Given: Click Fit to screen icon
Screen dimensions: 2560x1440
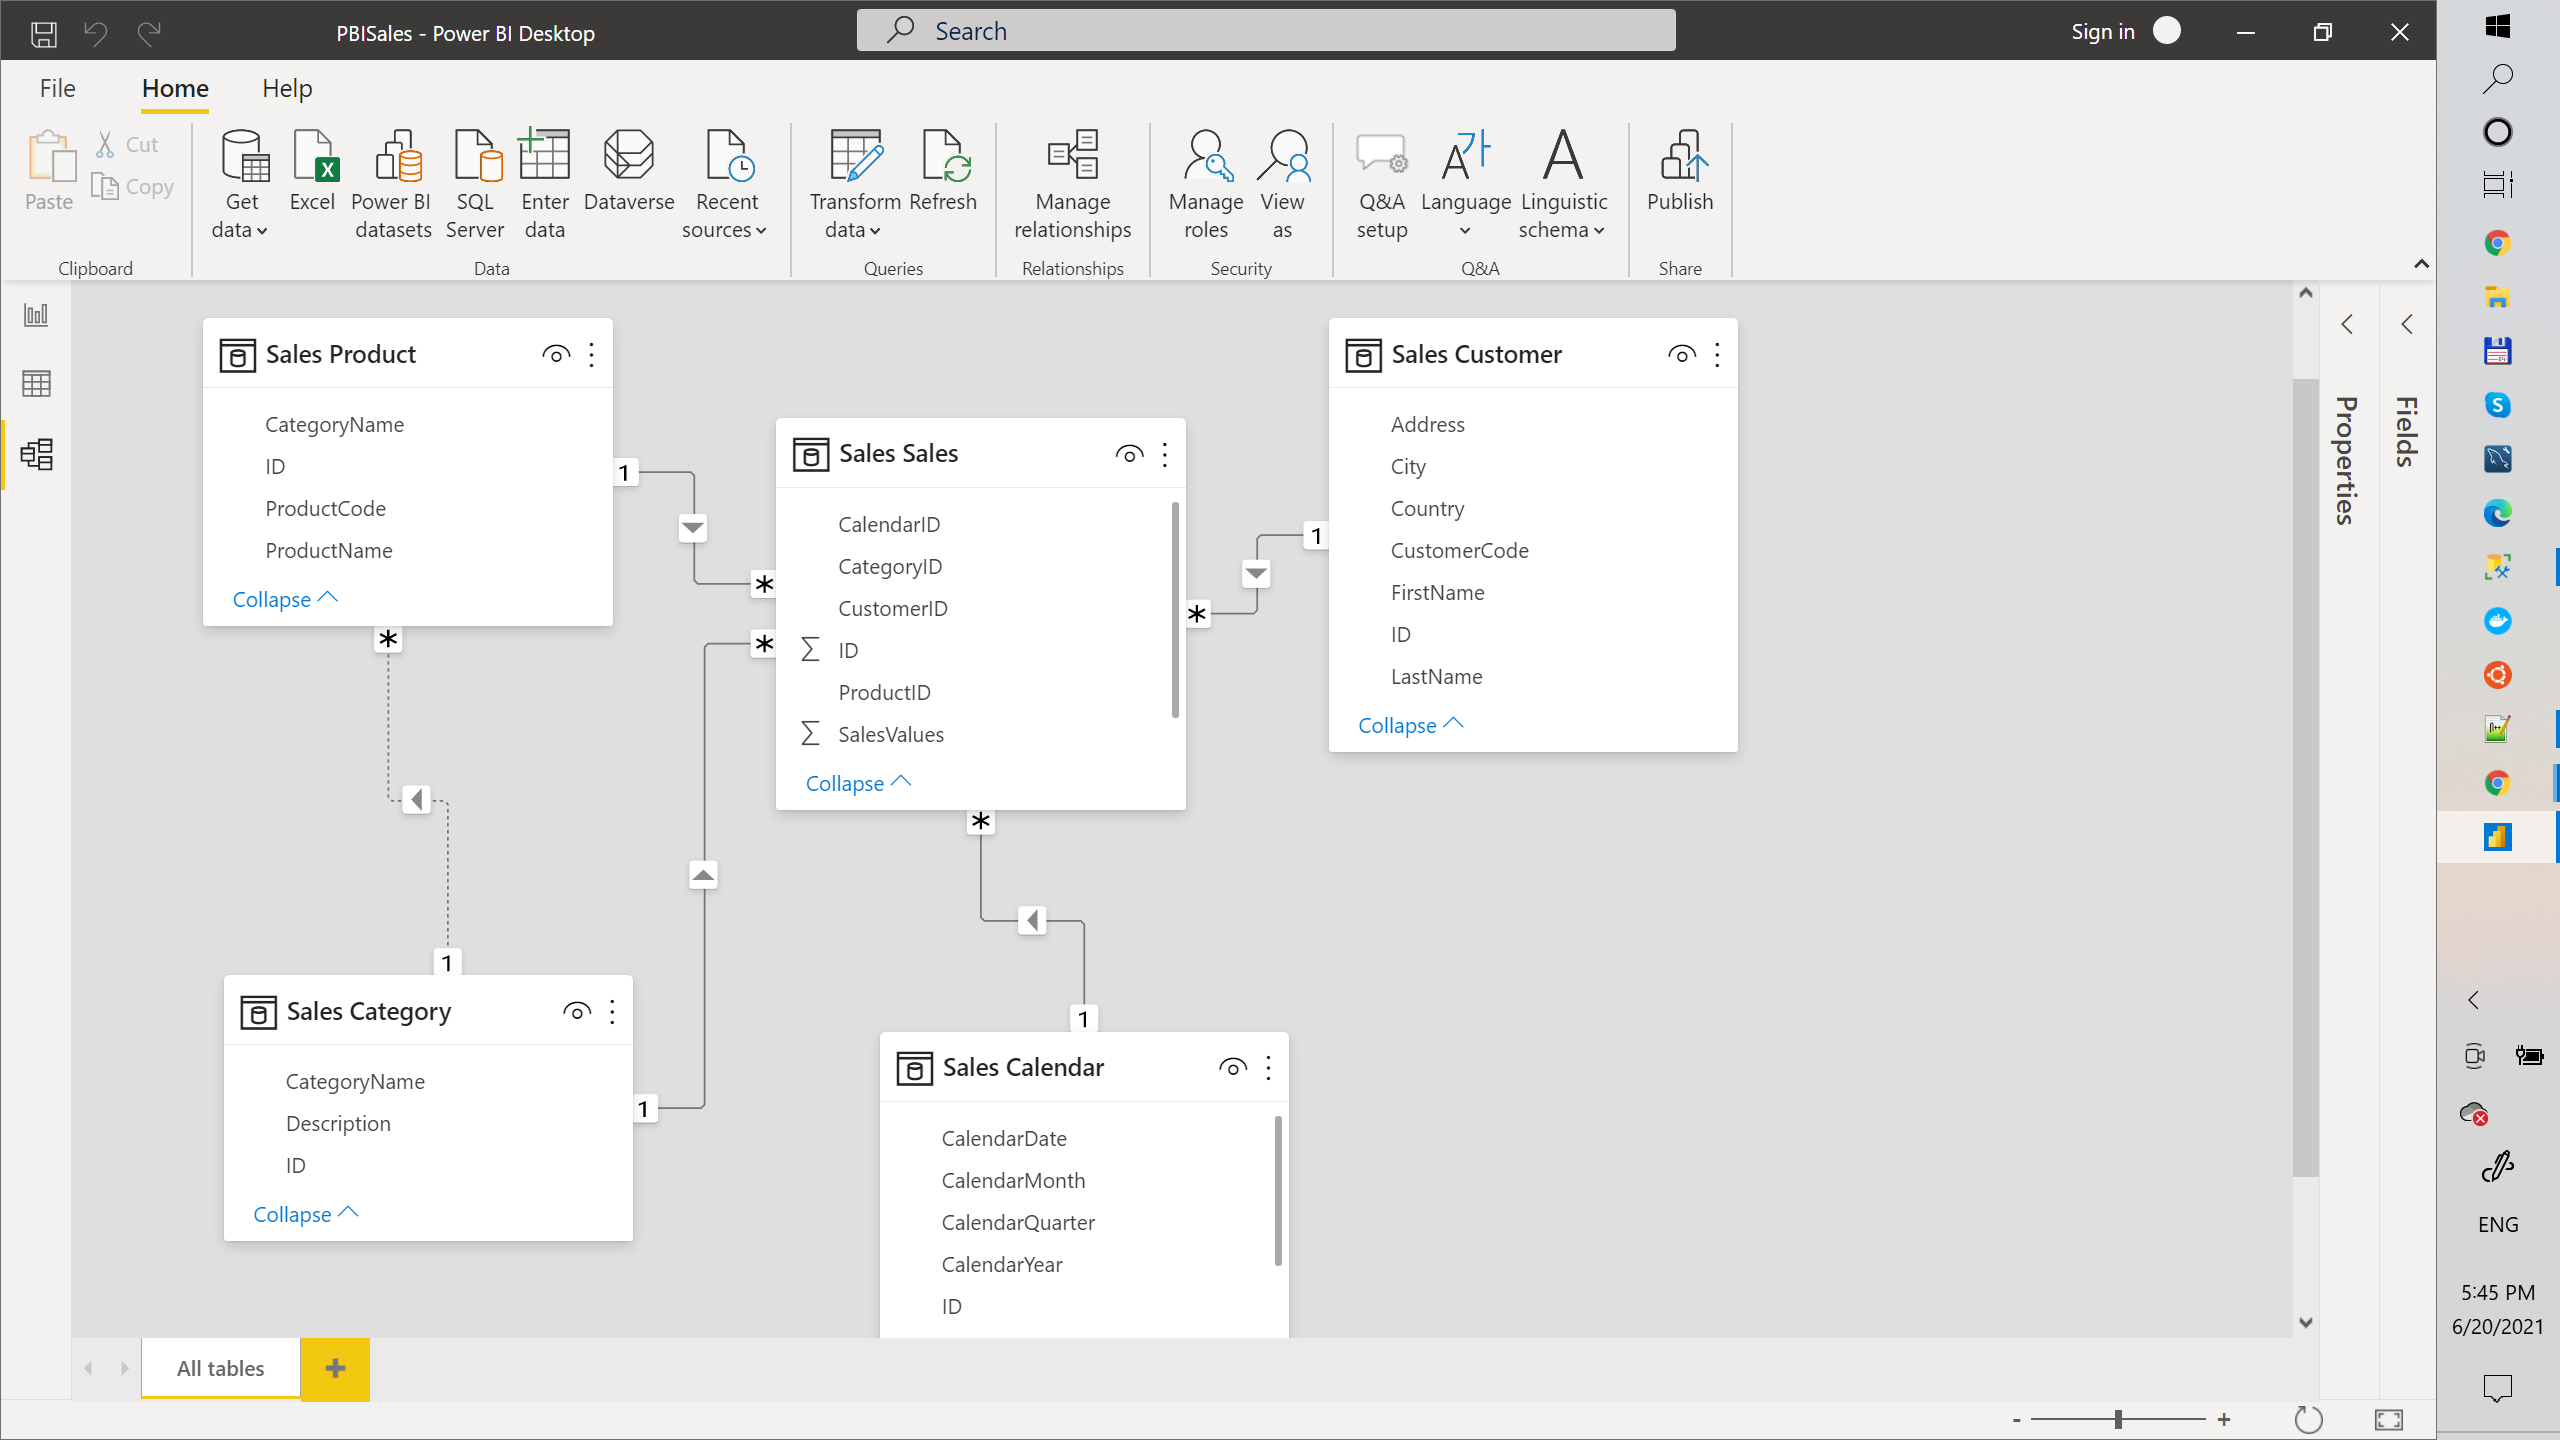Looking at the screenshot, I should pos(2388,1419).
